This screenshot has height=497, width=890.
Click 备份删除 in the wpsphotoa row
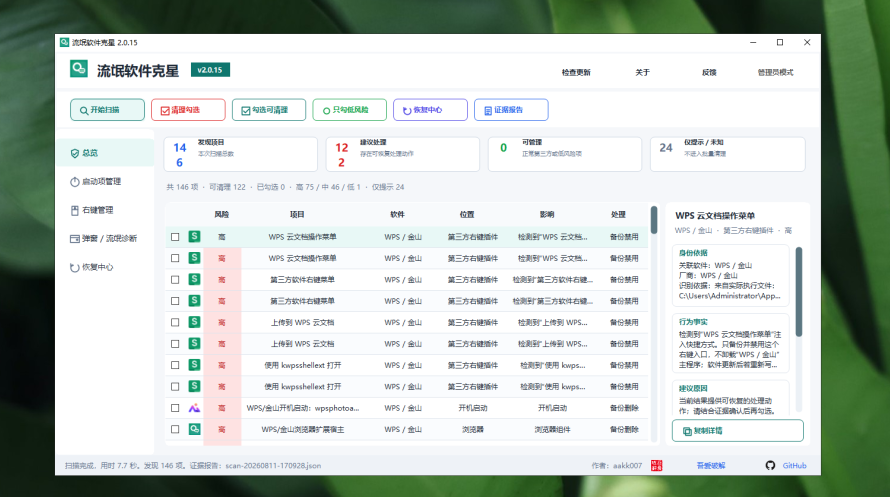624,408
